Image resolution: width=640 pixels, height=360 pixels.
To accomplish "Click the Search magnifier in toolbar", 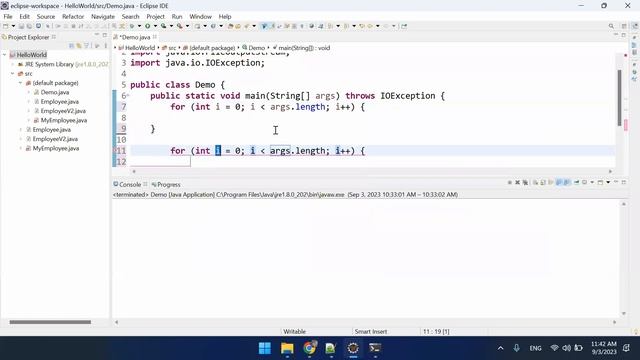I will coord(611,26).
